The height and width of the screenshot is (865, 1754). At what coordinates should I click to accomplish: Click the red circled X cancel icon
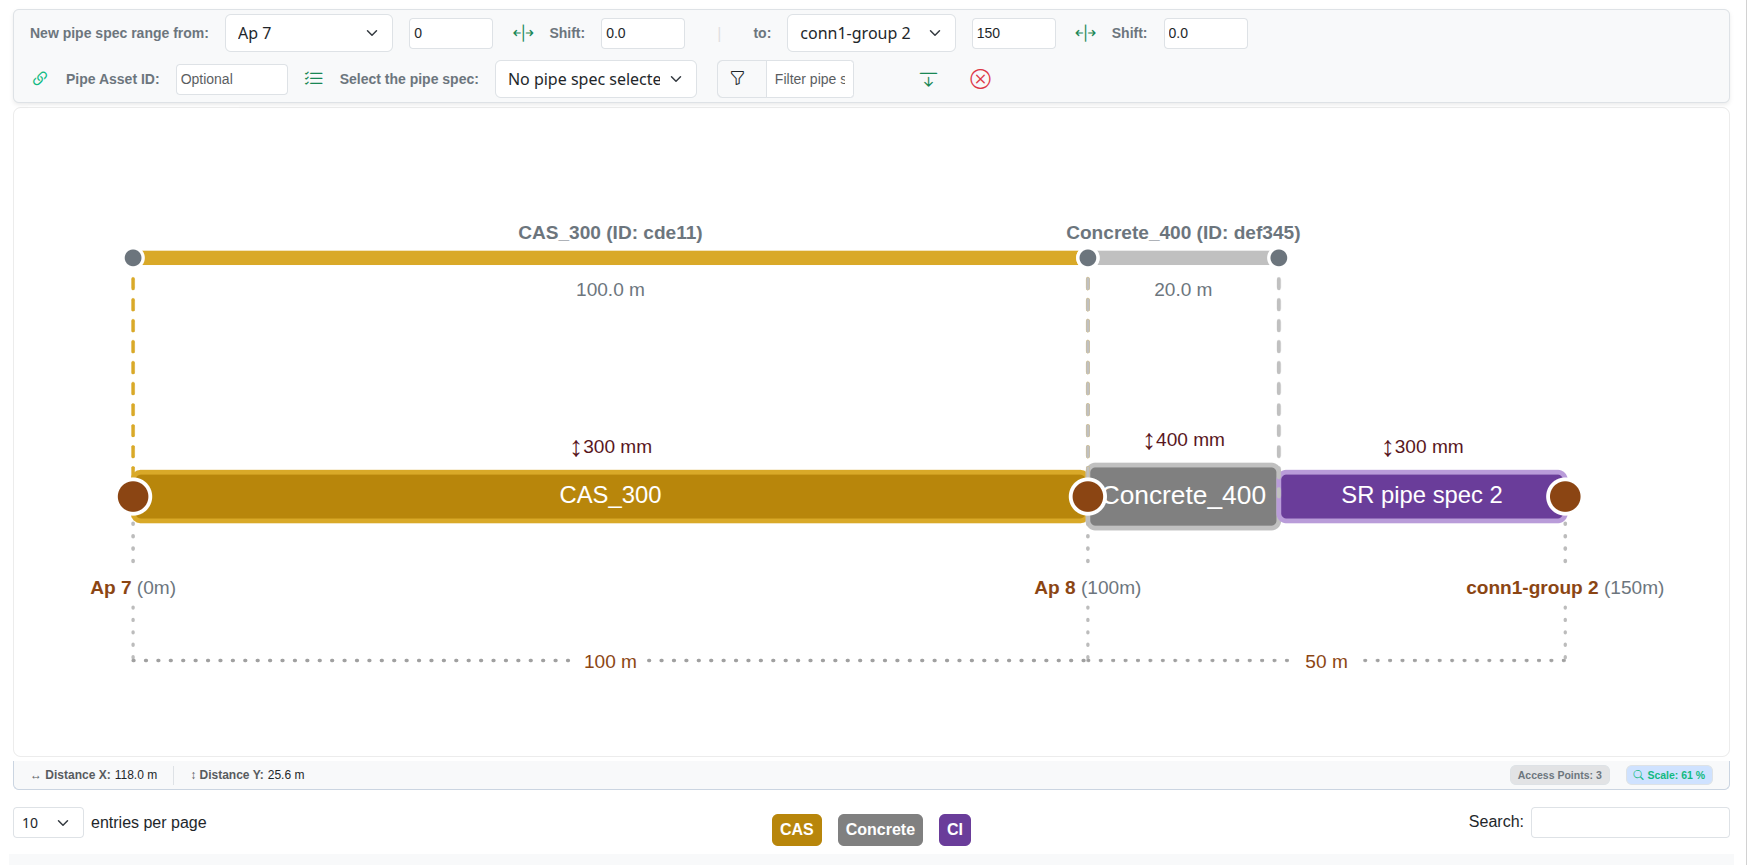click(980, 79)
